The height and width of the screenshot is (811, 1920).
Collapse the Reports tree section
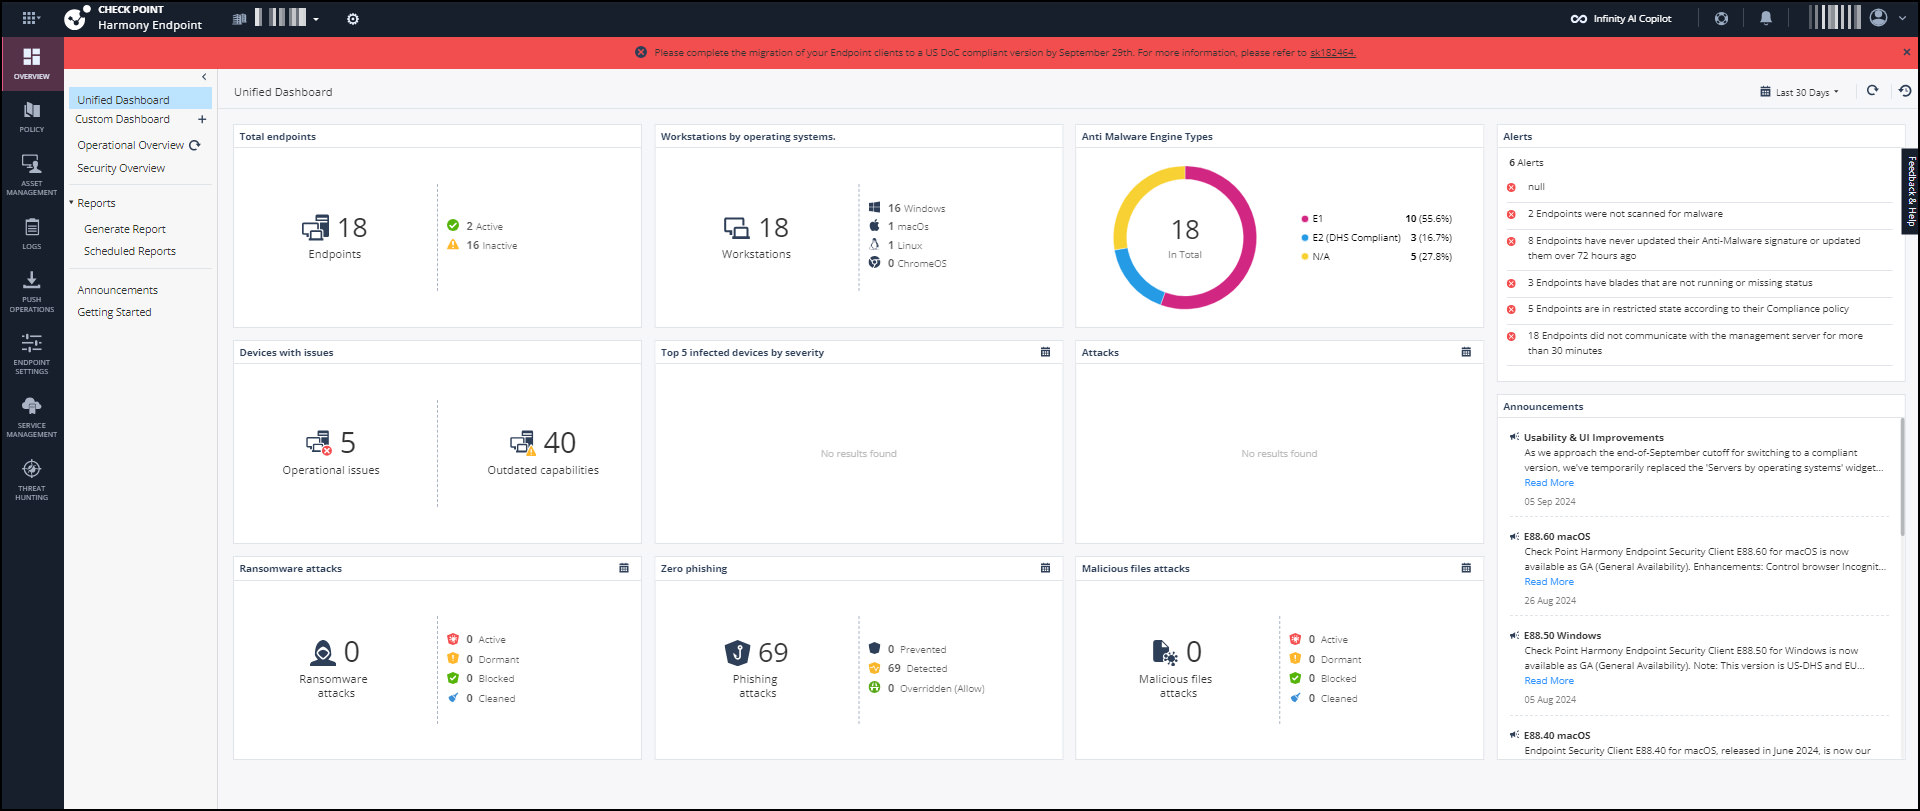(x=72, y=203)
